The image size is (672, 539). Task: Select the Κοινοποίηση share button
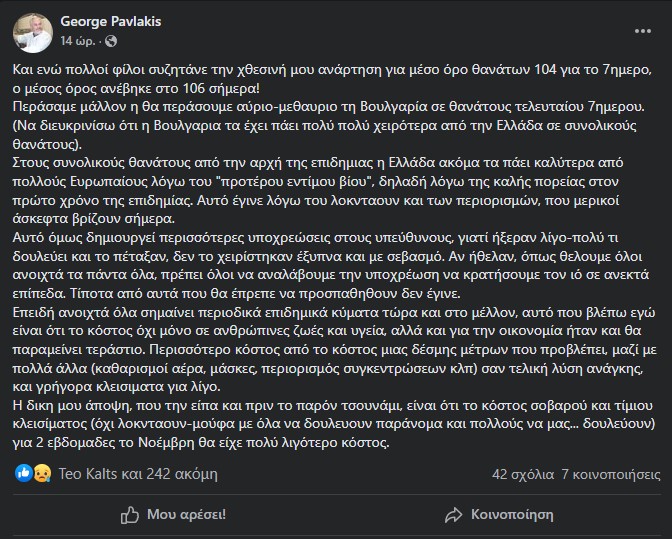pos(499,515)
